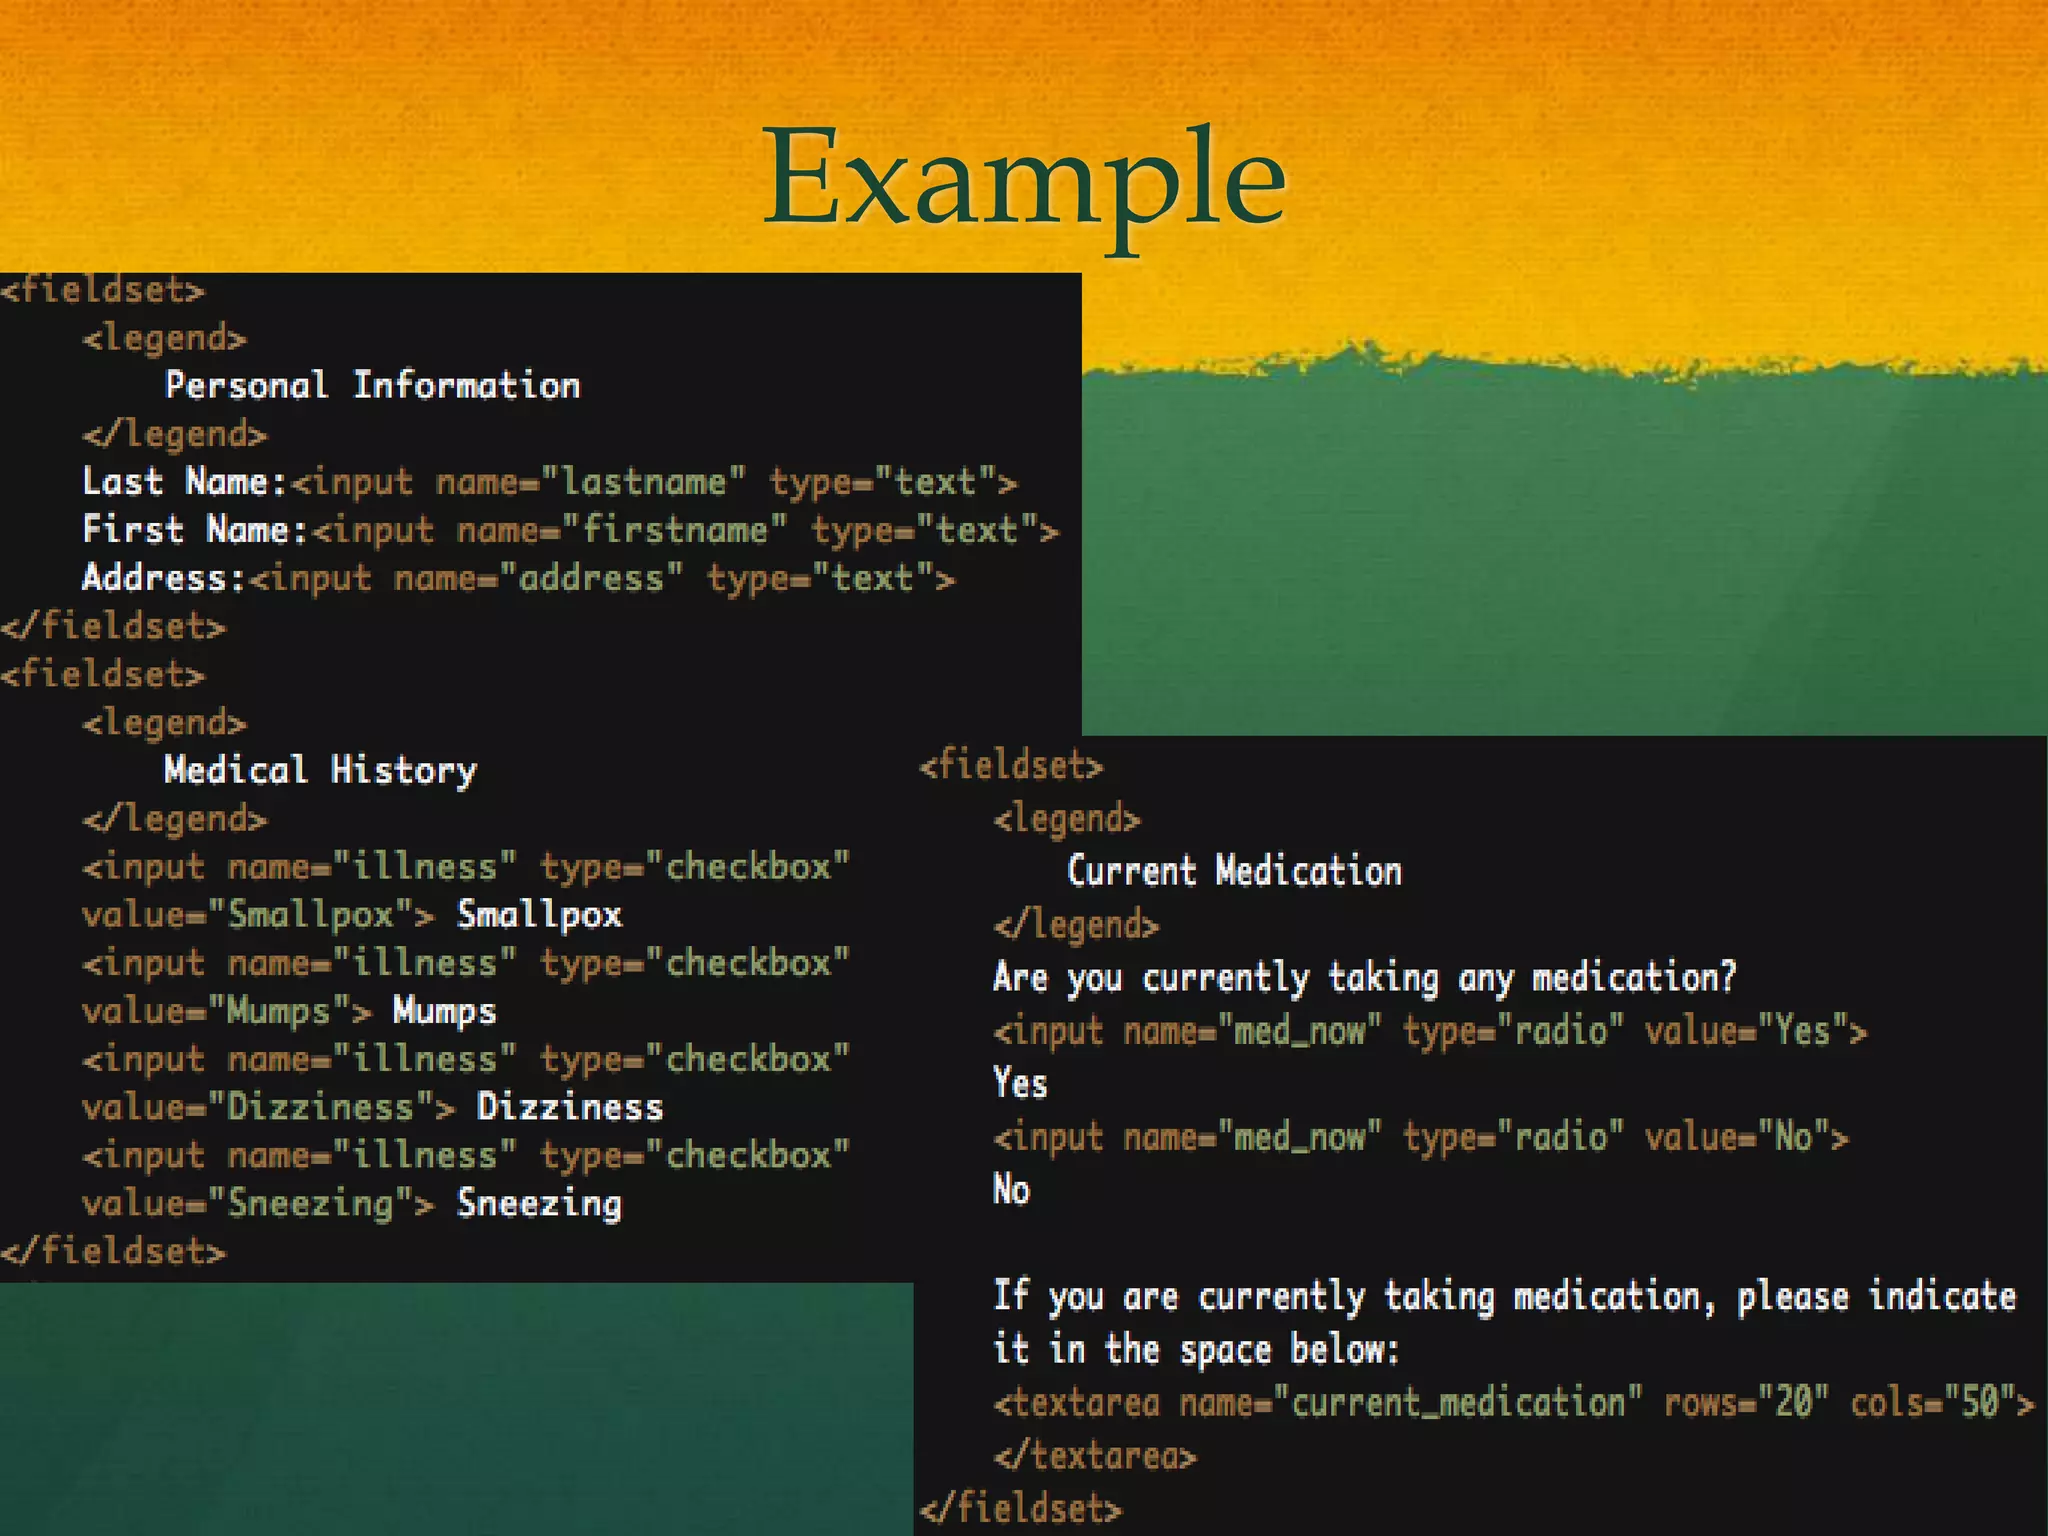Click the <legend> tag above Current Medication
Screen dimensions: 2048x1536
(1067, 819)
